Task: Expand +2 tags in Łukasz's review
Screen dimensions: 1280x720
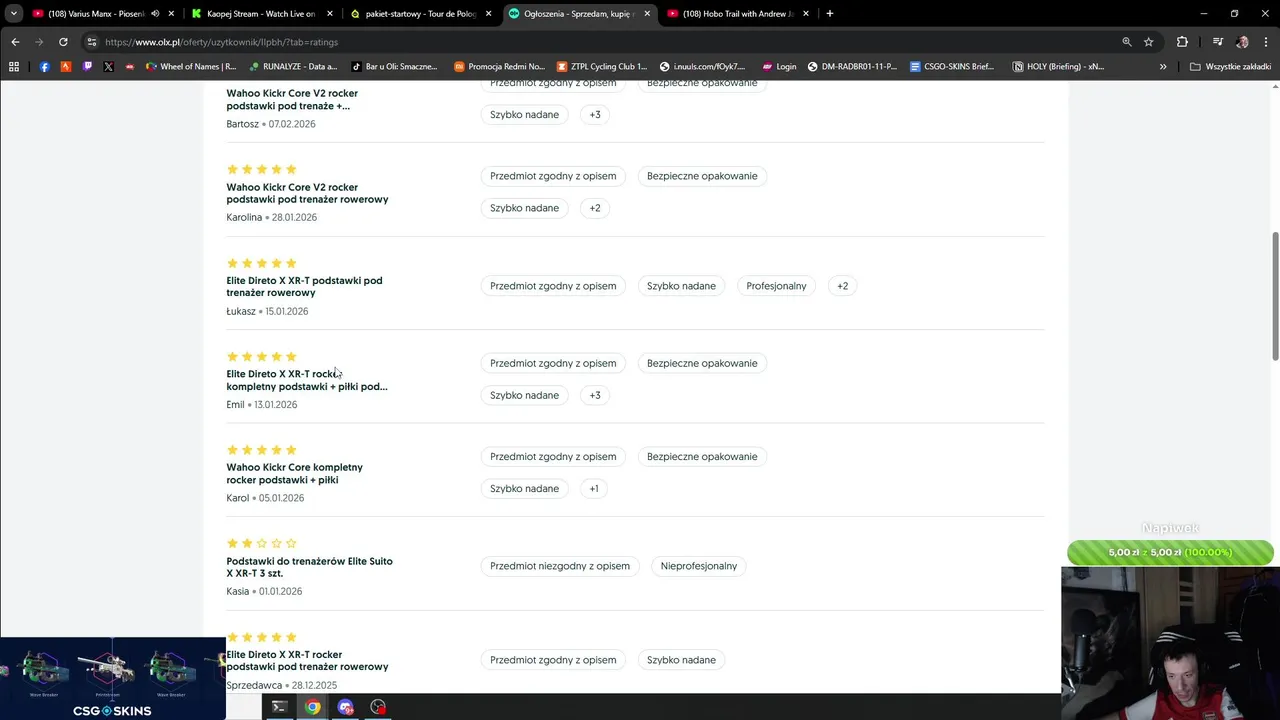Action: click(843, 286)
